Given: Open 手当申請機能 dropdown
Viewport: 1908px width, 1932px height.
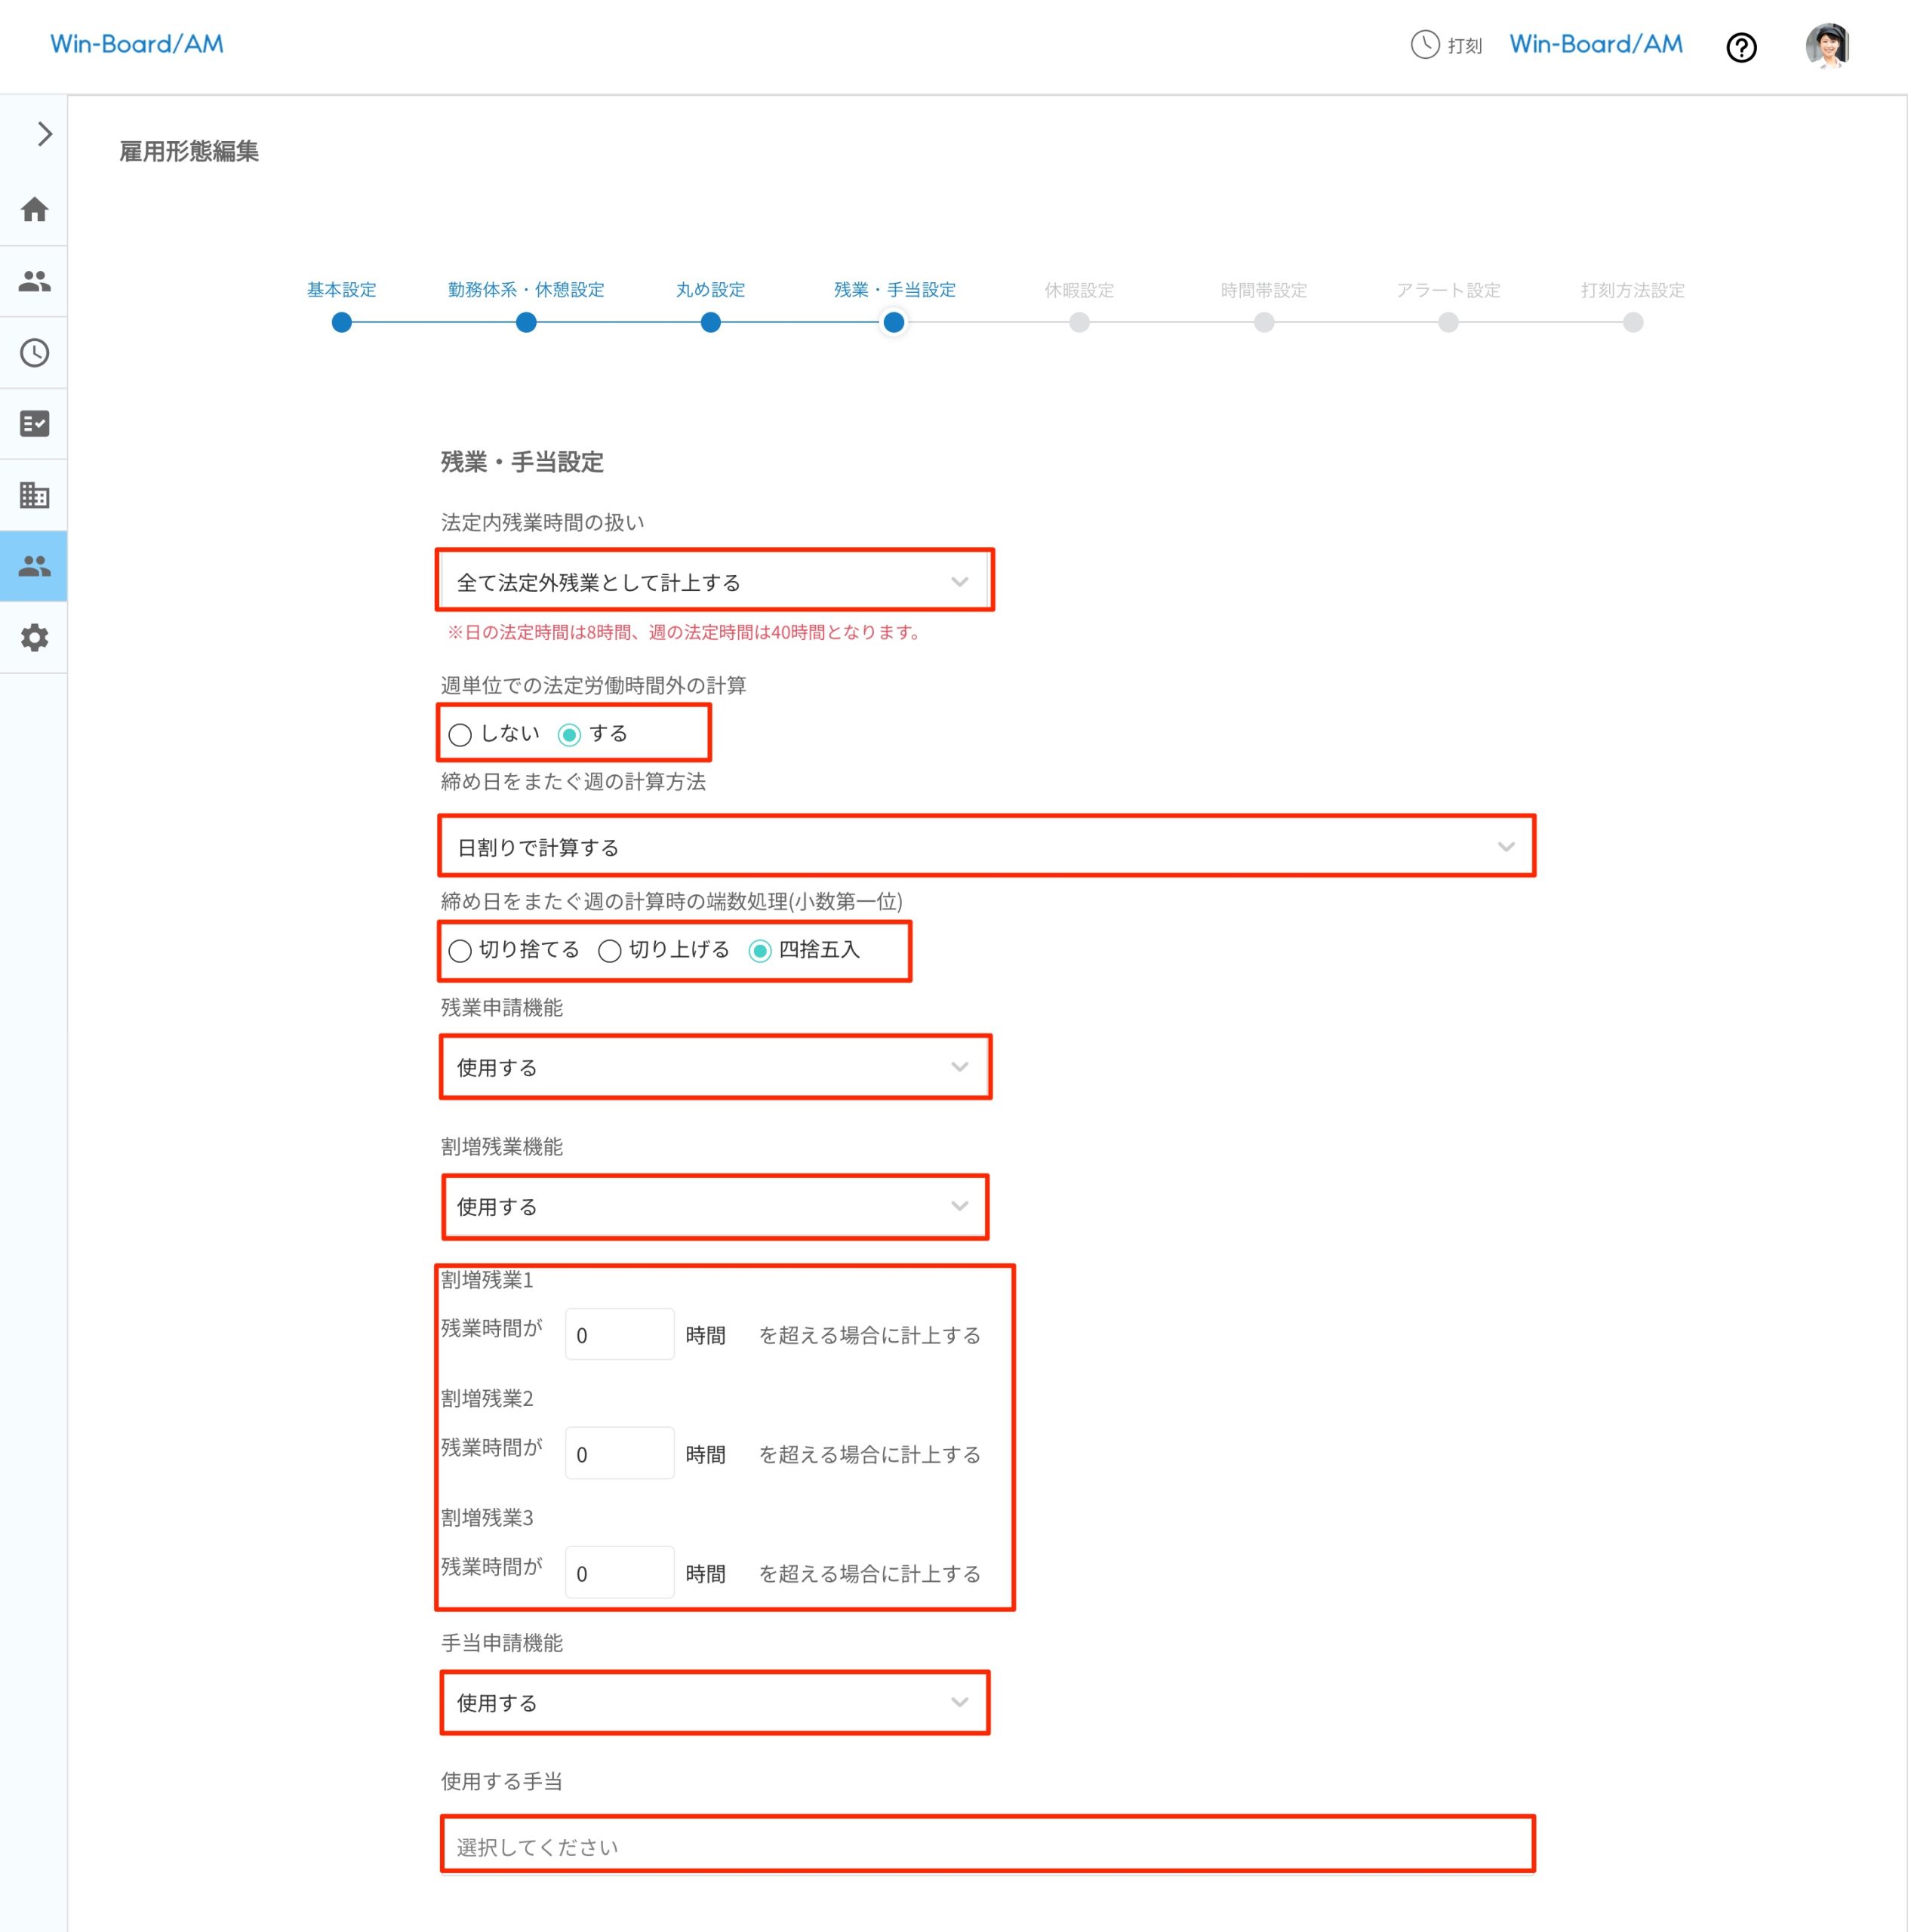Looking at the screenshot, I should pyautogui.click(x=713, y=1703).
